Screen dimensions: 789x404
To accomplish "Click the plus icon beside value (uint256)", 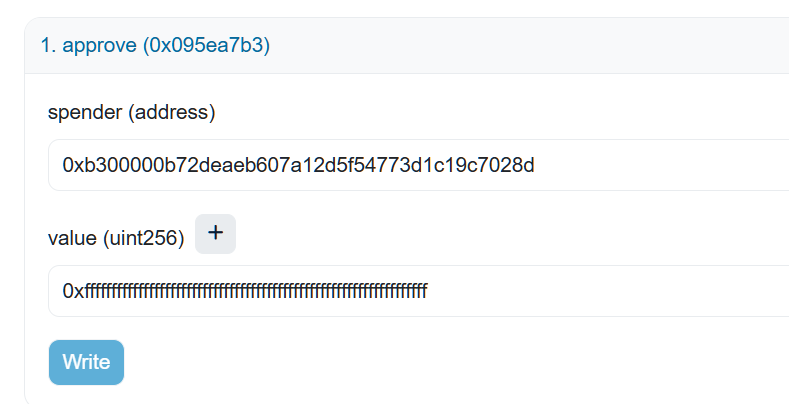I will coord(215,234).
